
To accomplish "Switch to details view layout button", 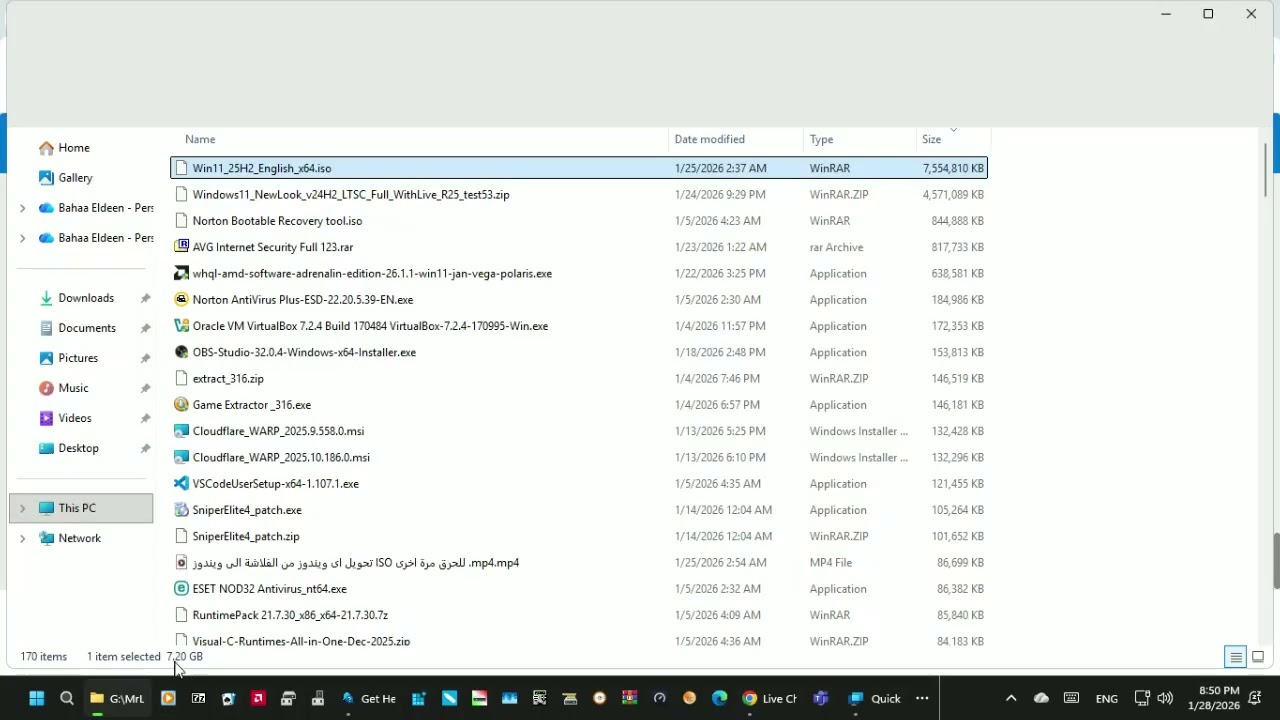I will (1236, 657).
